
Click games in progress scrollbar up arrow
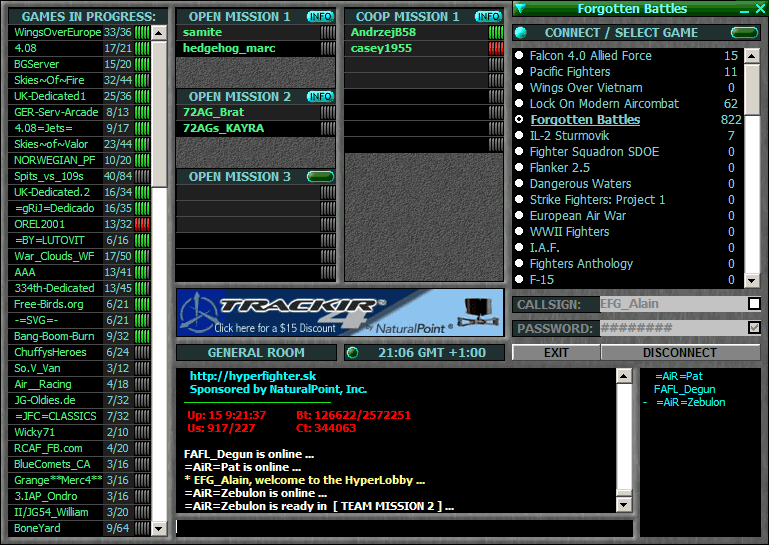point(159,33)
